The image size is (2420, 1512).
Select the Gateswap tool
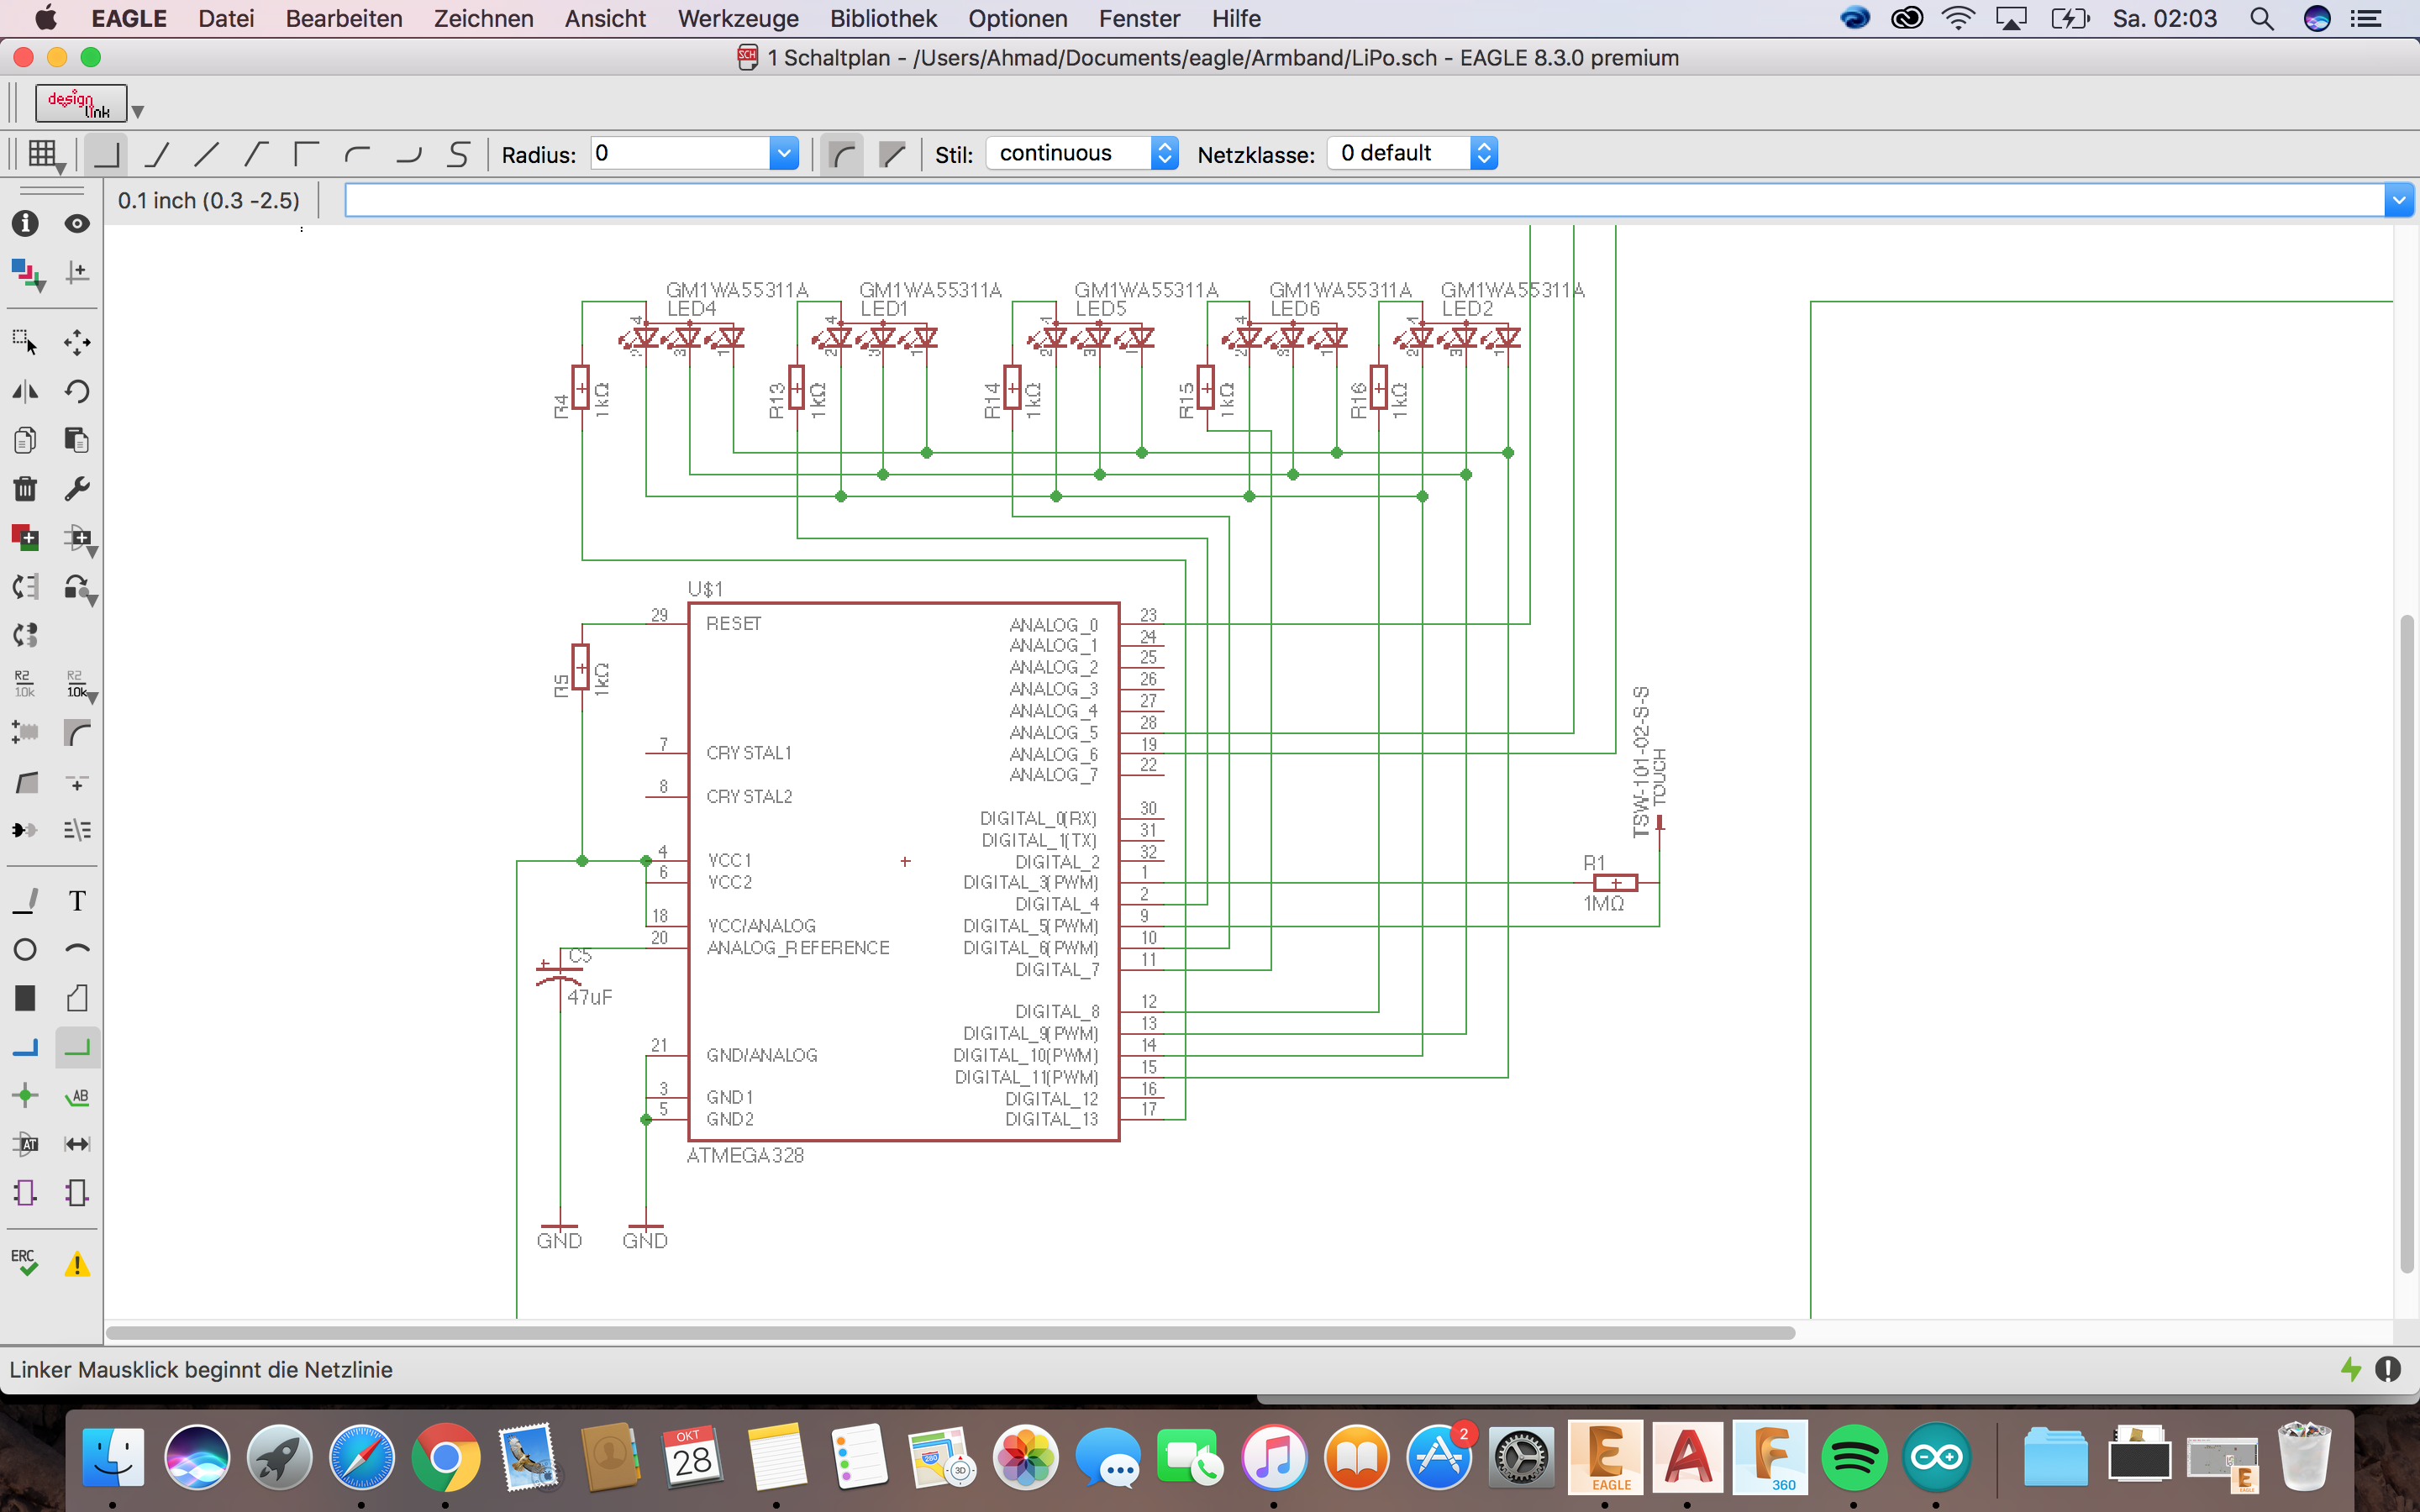(25, 635)
